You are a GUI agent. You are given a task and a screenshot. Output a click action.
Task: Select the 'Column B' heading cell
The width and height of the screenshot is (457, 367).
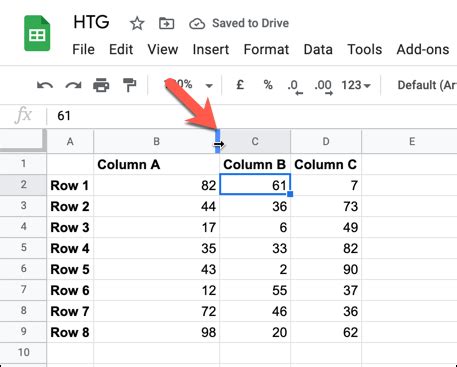[255, 164]
